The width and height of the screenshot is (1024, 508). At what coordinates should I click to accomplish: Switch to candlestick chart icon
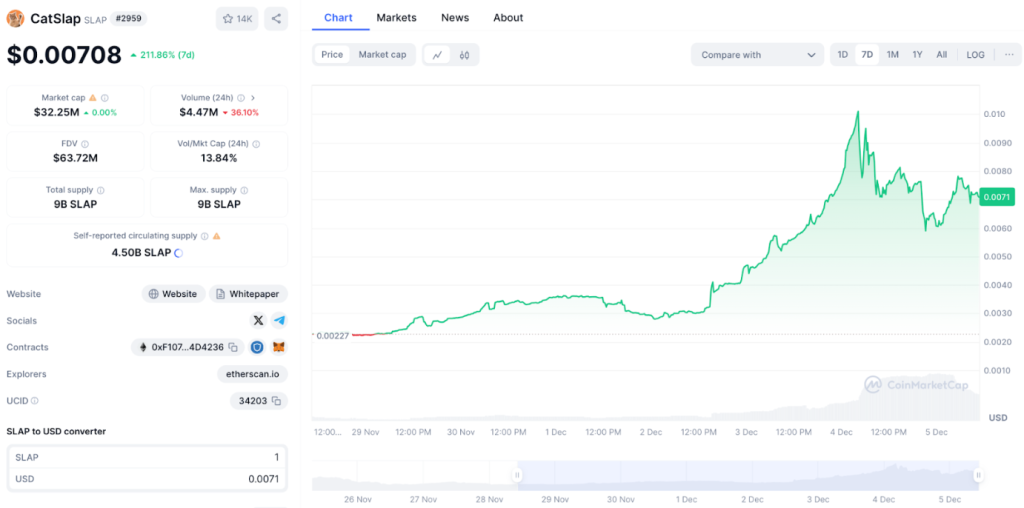click(464, 55)
